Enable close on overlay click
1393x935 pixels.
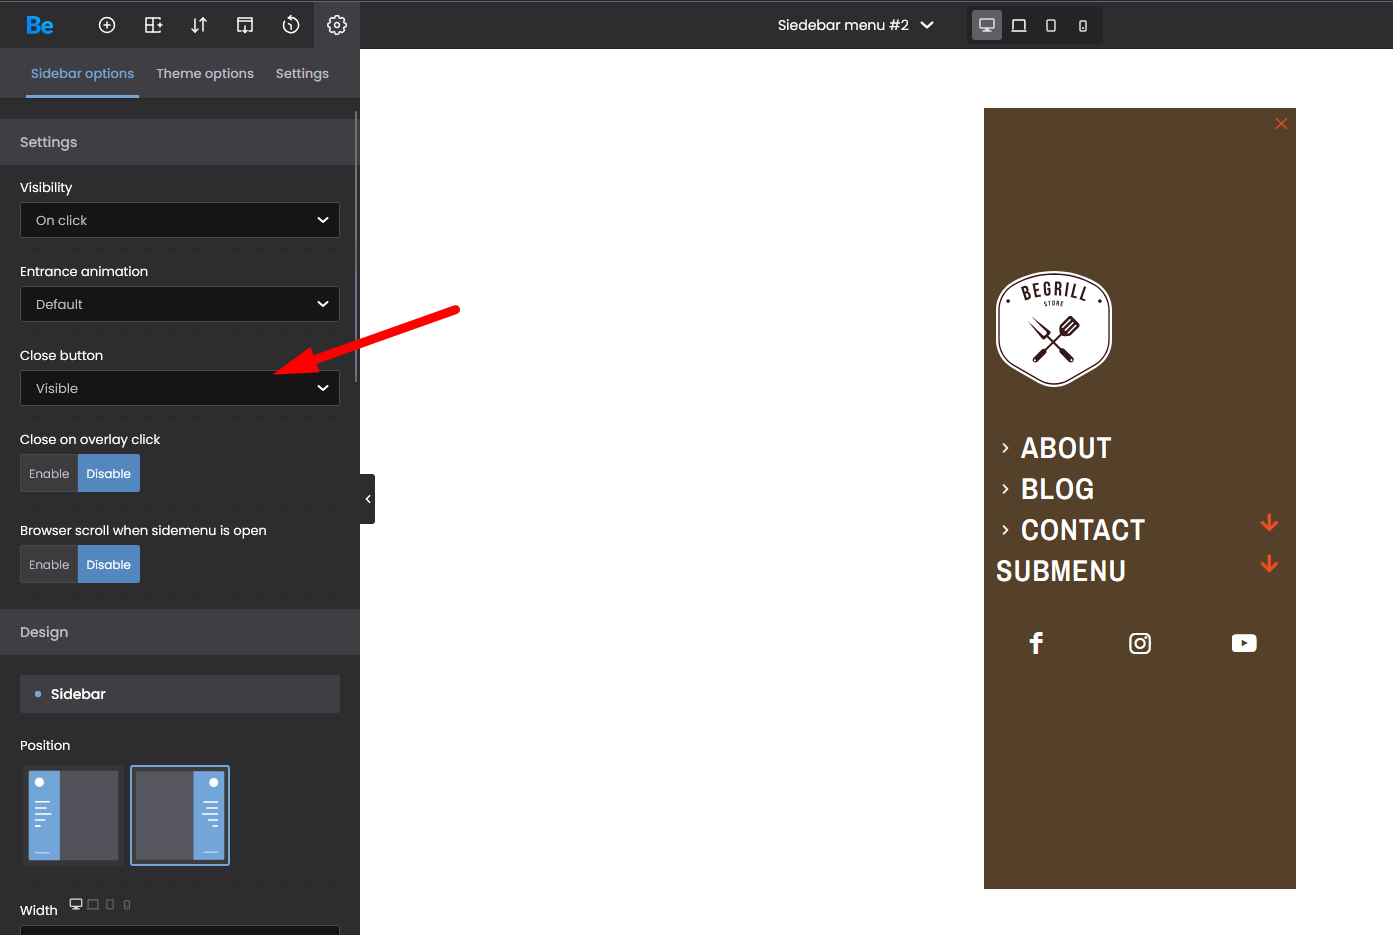tap(49, 473)
